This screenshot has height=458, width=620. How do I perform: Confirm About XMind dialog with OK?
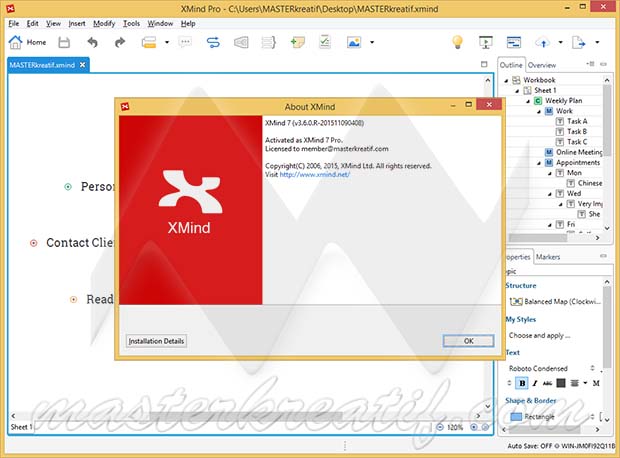click(x=469, y=341)
